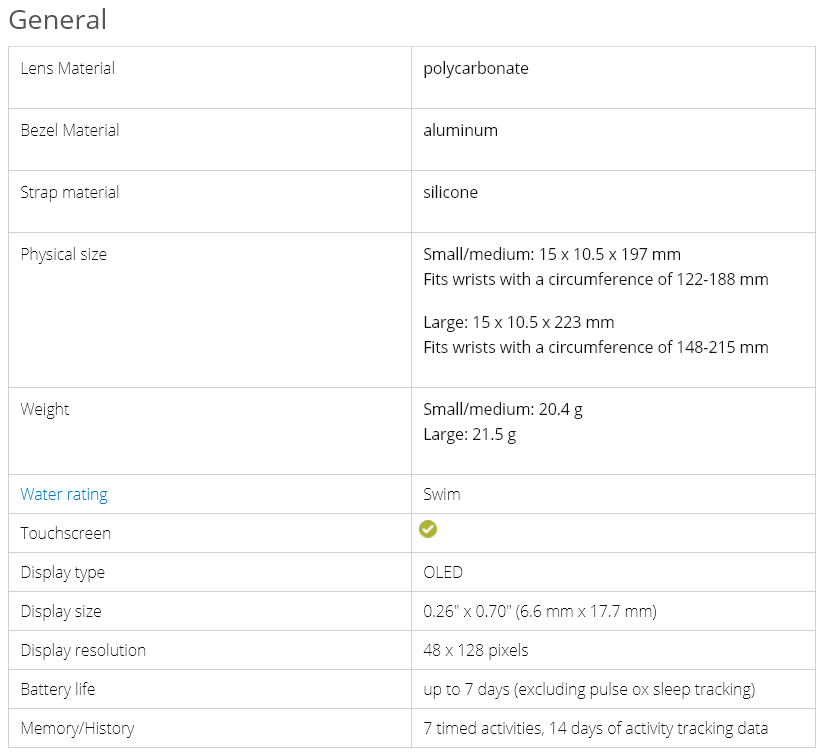Select the Strap material label
Screen dimensions: 825x756
click(69, 192)
